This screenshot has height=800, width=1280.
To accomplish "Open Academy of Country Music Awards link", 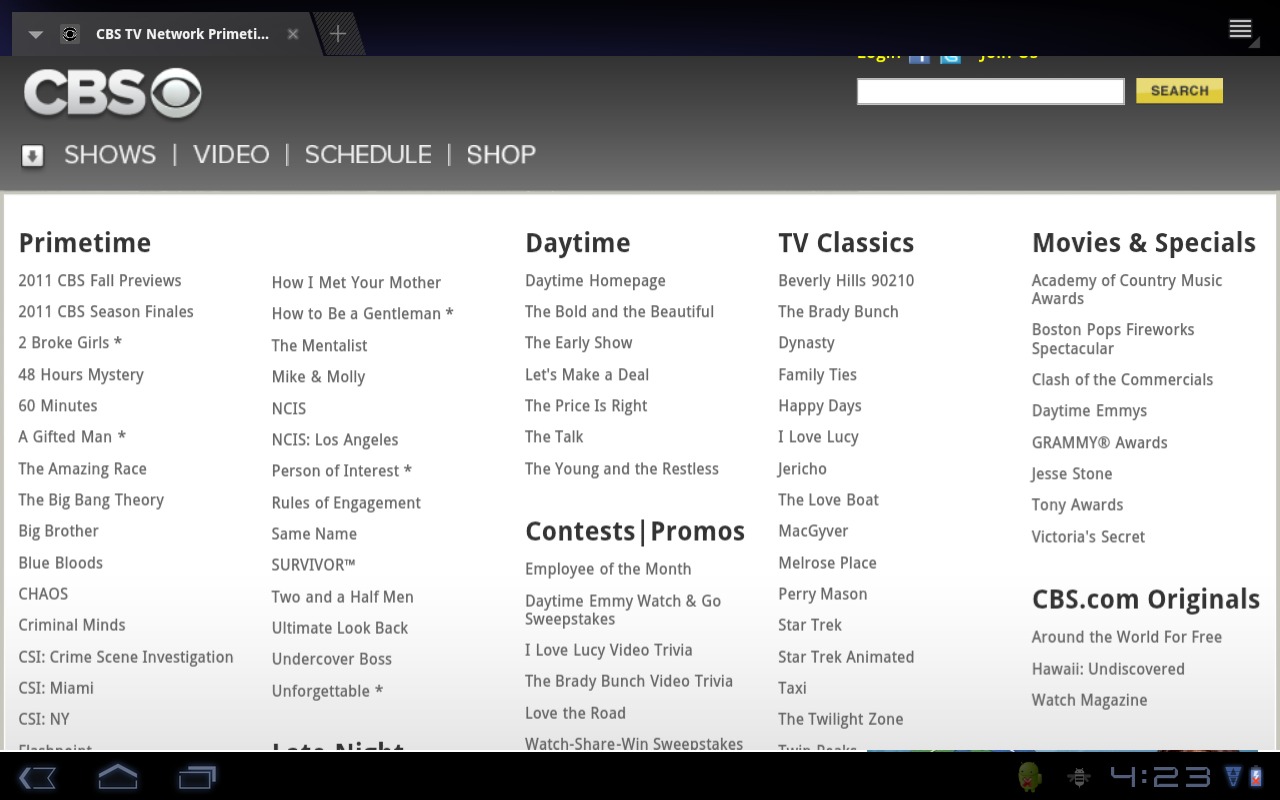I will [1127, 290].
